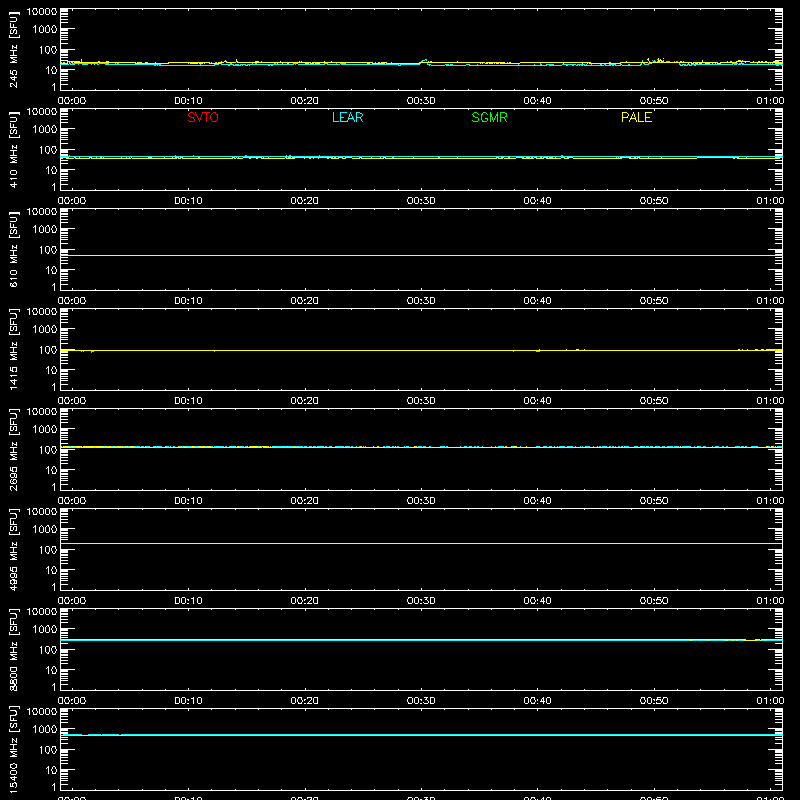This screenshot has height=800, width=800.
Task: Click the yellow trace in the 610 MHz plot
Action: (x=421, y=255)
